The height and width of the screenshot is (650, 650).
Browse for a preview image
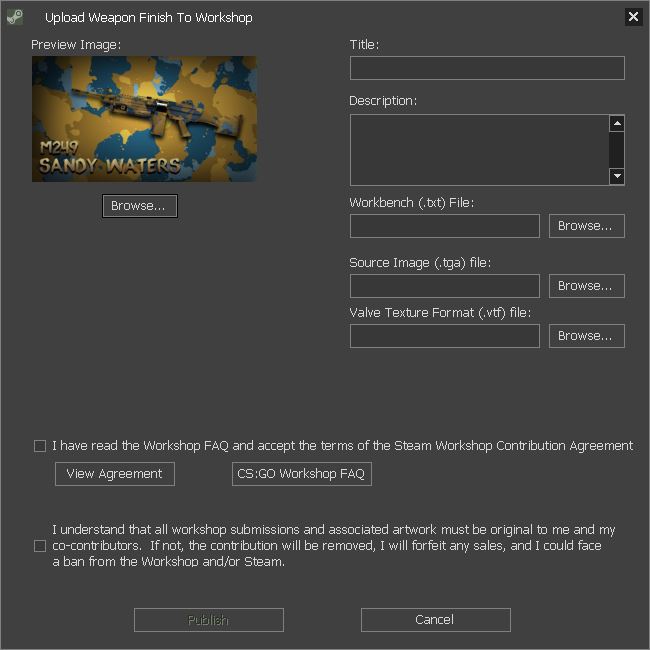(140, 206)
